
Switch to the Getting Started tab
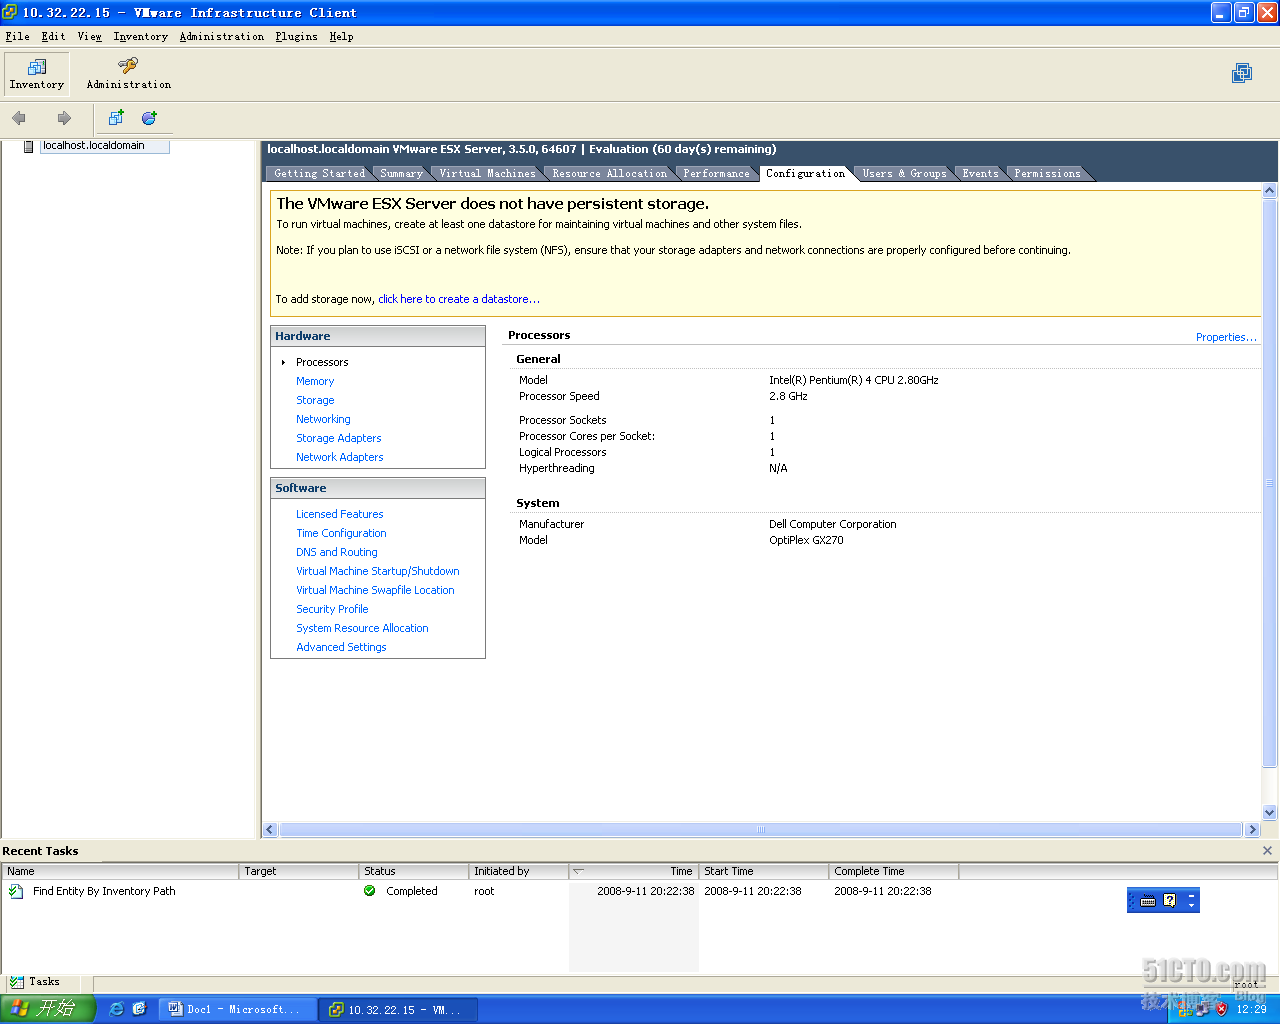(x=320, y=174)
